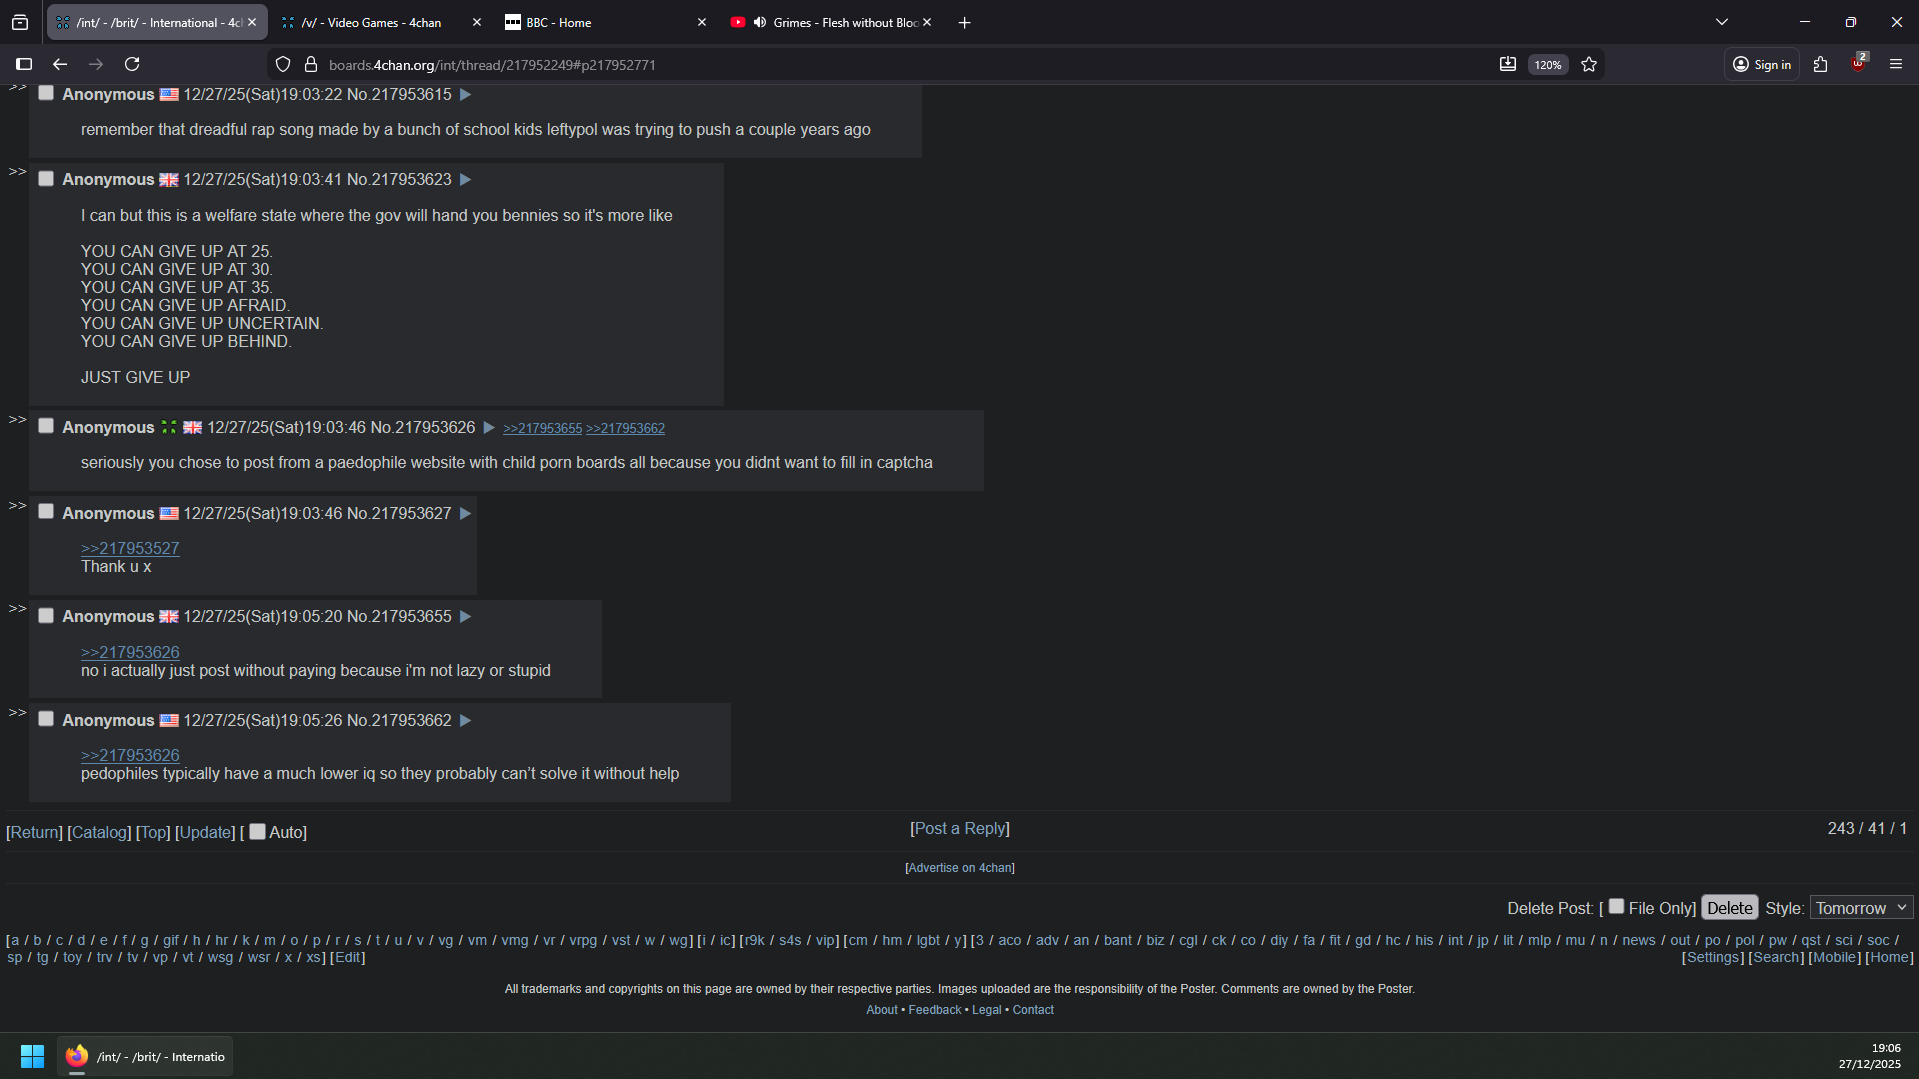
Task: Open post menu arrow for No.217953655
Action: pos(465,616)
